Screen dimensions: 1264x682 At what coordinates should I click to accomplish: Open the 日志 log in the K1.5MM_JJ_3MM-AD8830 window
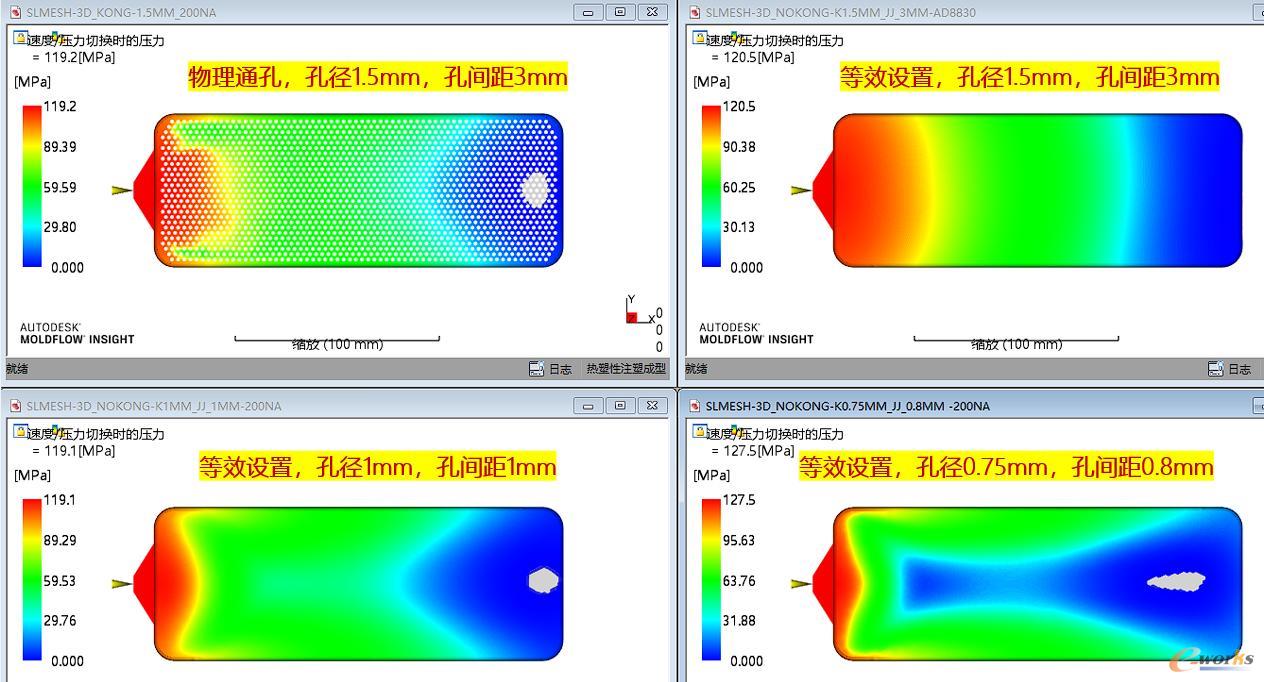1230,369
